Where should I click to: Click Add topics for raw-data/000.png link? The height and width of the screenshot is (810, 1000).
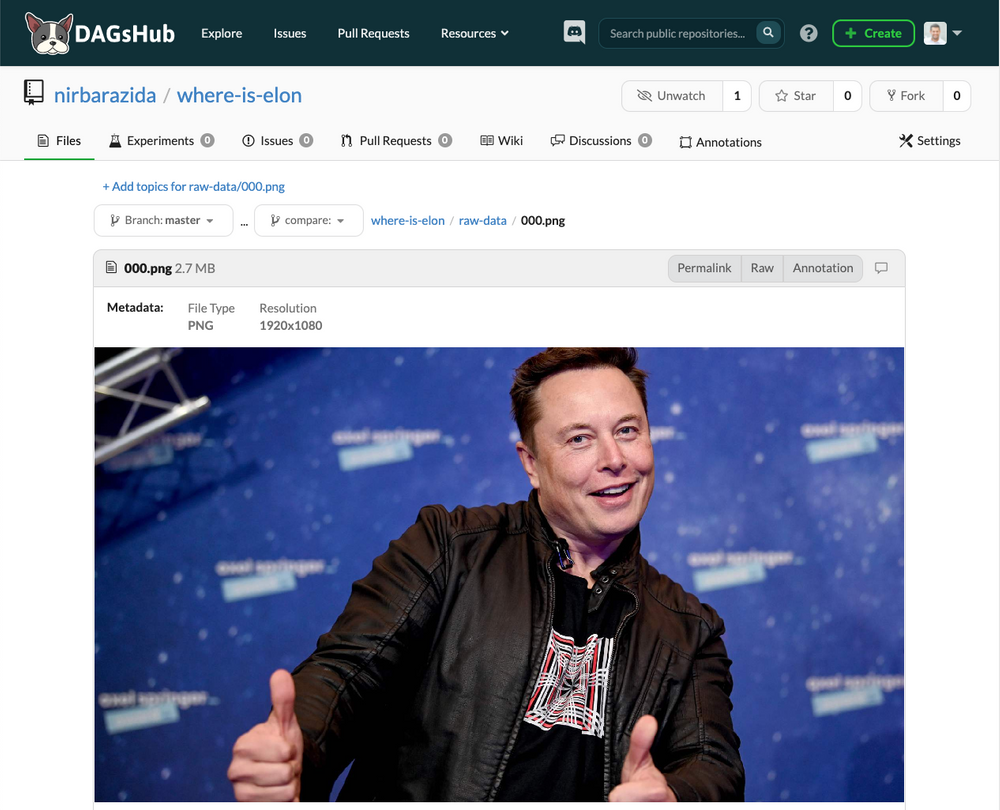tap(193, 186)
